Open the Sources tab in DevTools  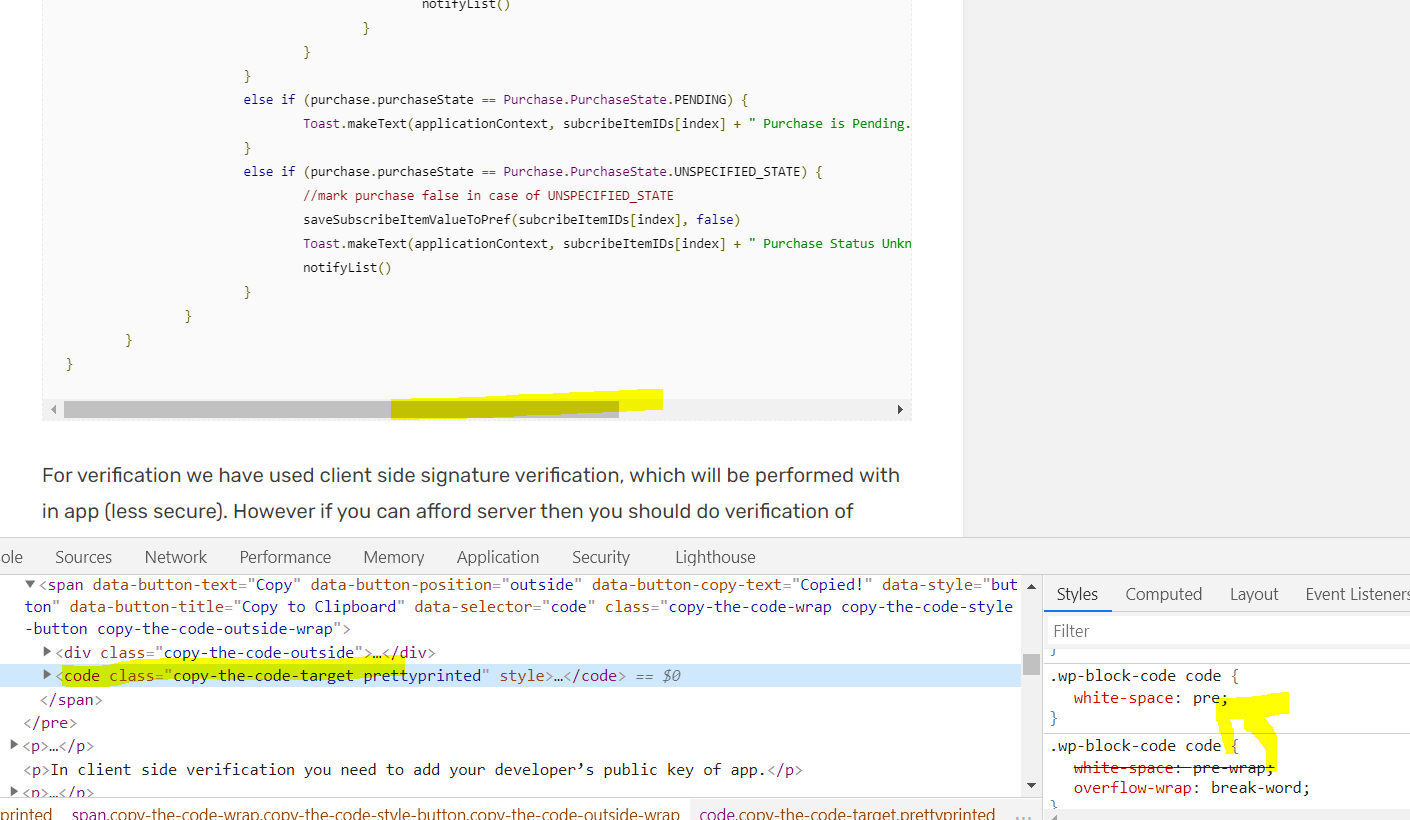83,557
